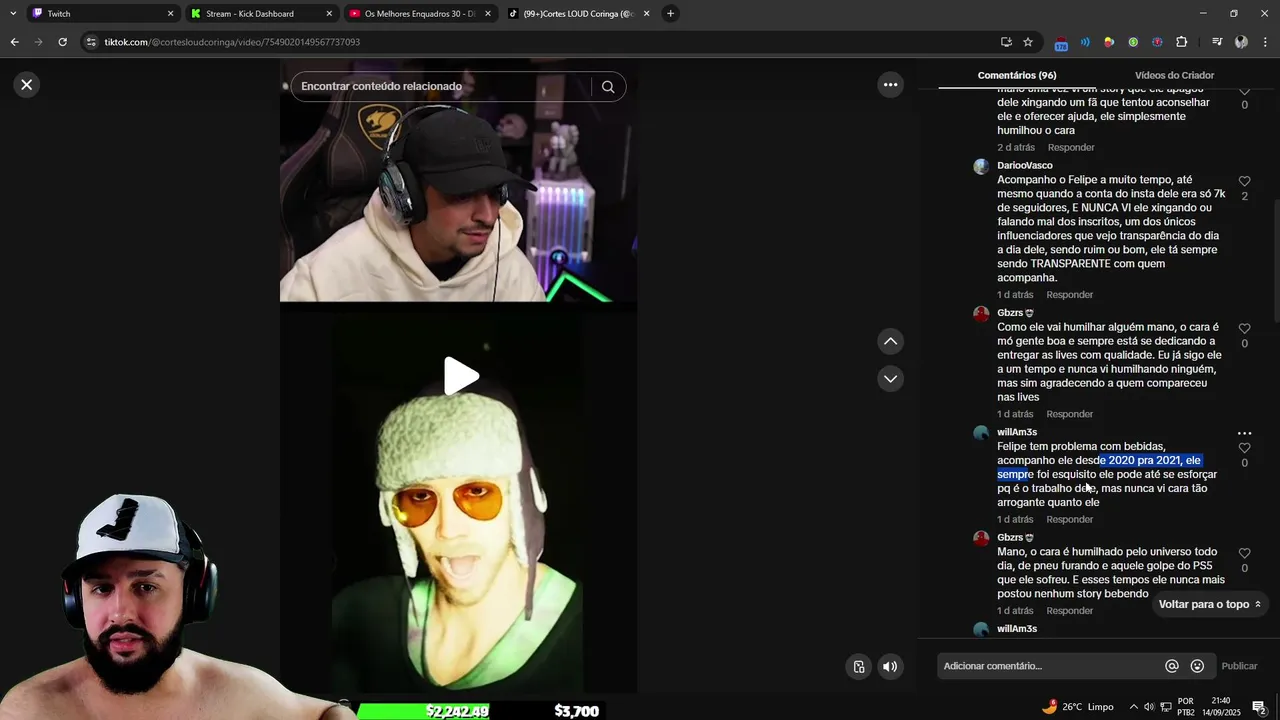The image size is (1280, 720).
Task: Close the Cortes LOUD Coringa tab
Action: tap(646, 14)
